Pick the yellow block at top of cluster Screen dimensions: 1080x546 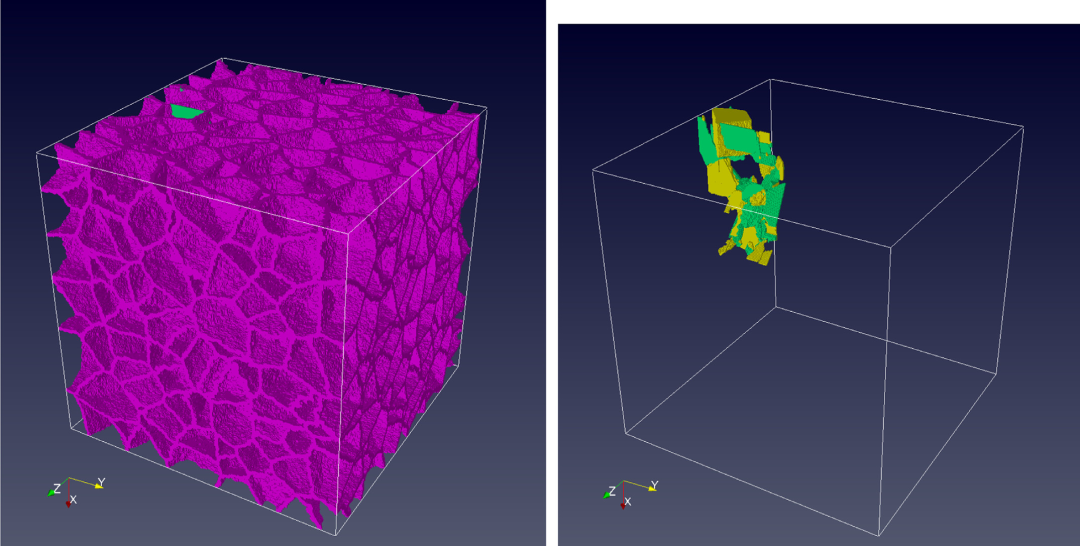click(x=728, y=118)
